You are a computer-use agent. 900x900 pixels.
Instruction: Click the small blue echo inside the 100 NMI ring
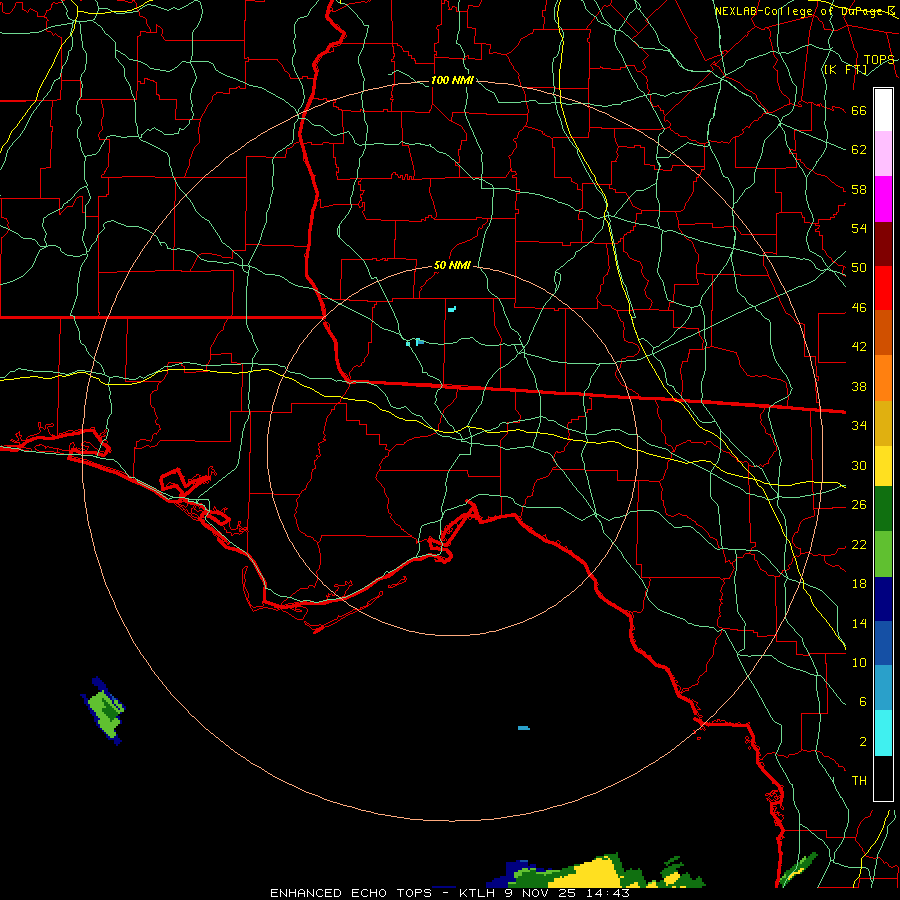(523, 728)
